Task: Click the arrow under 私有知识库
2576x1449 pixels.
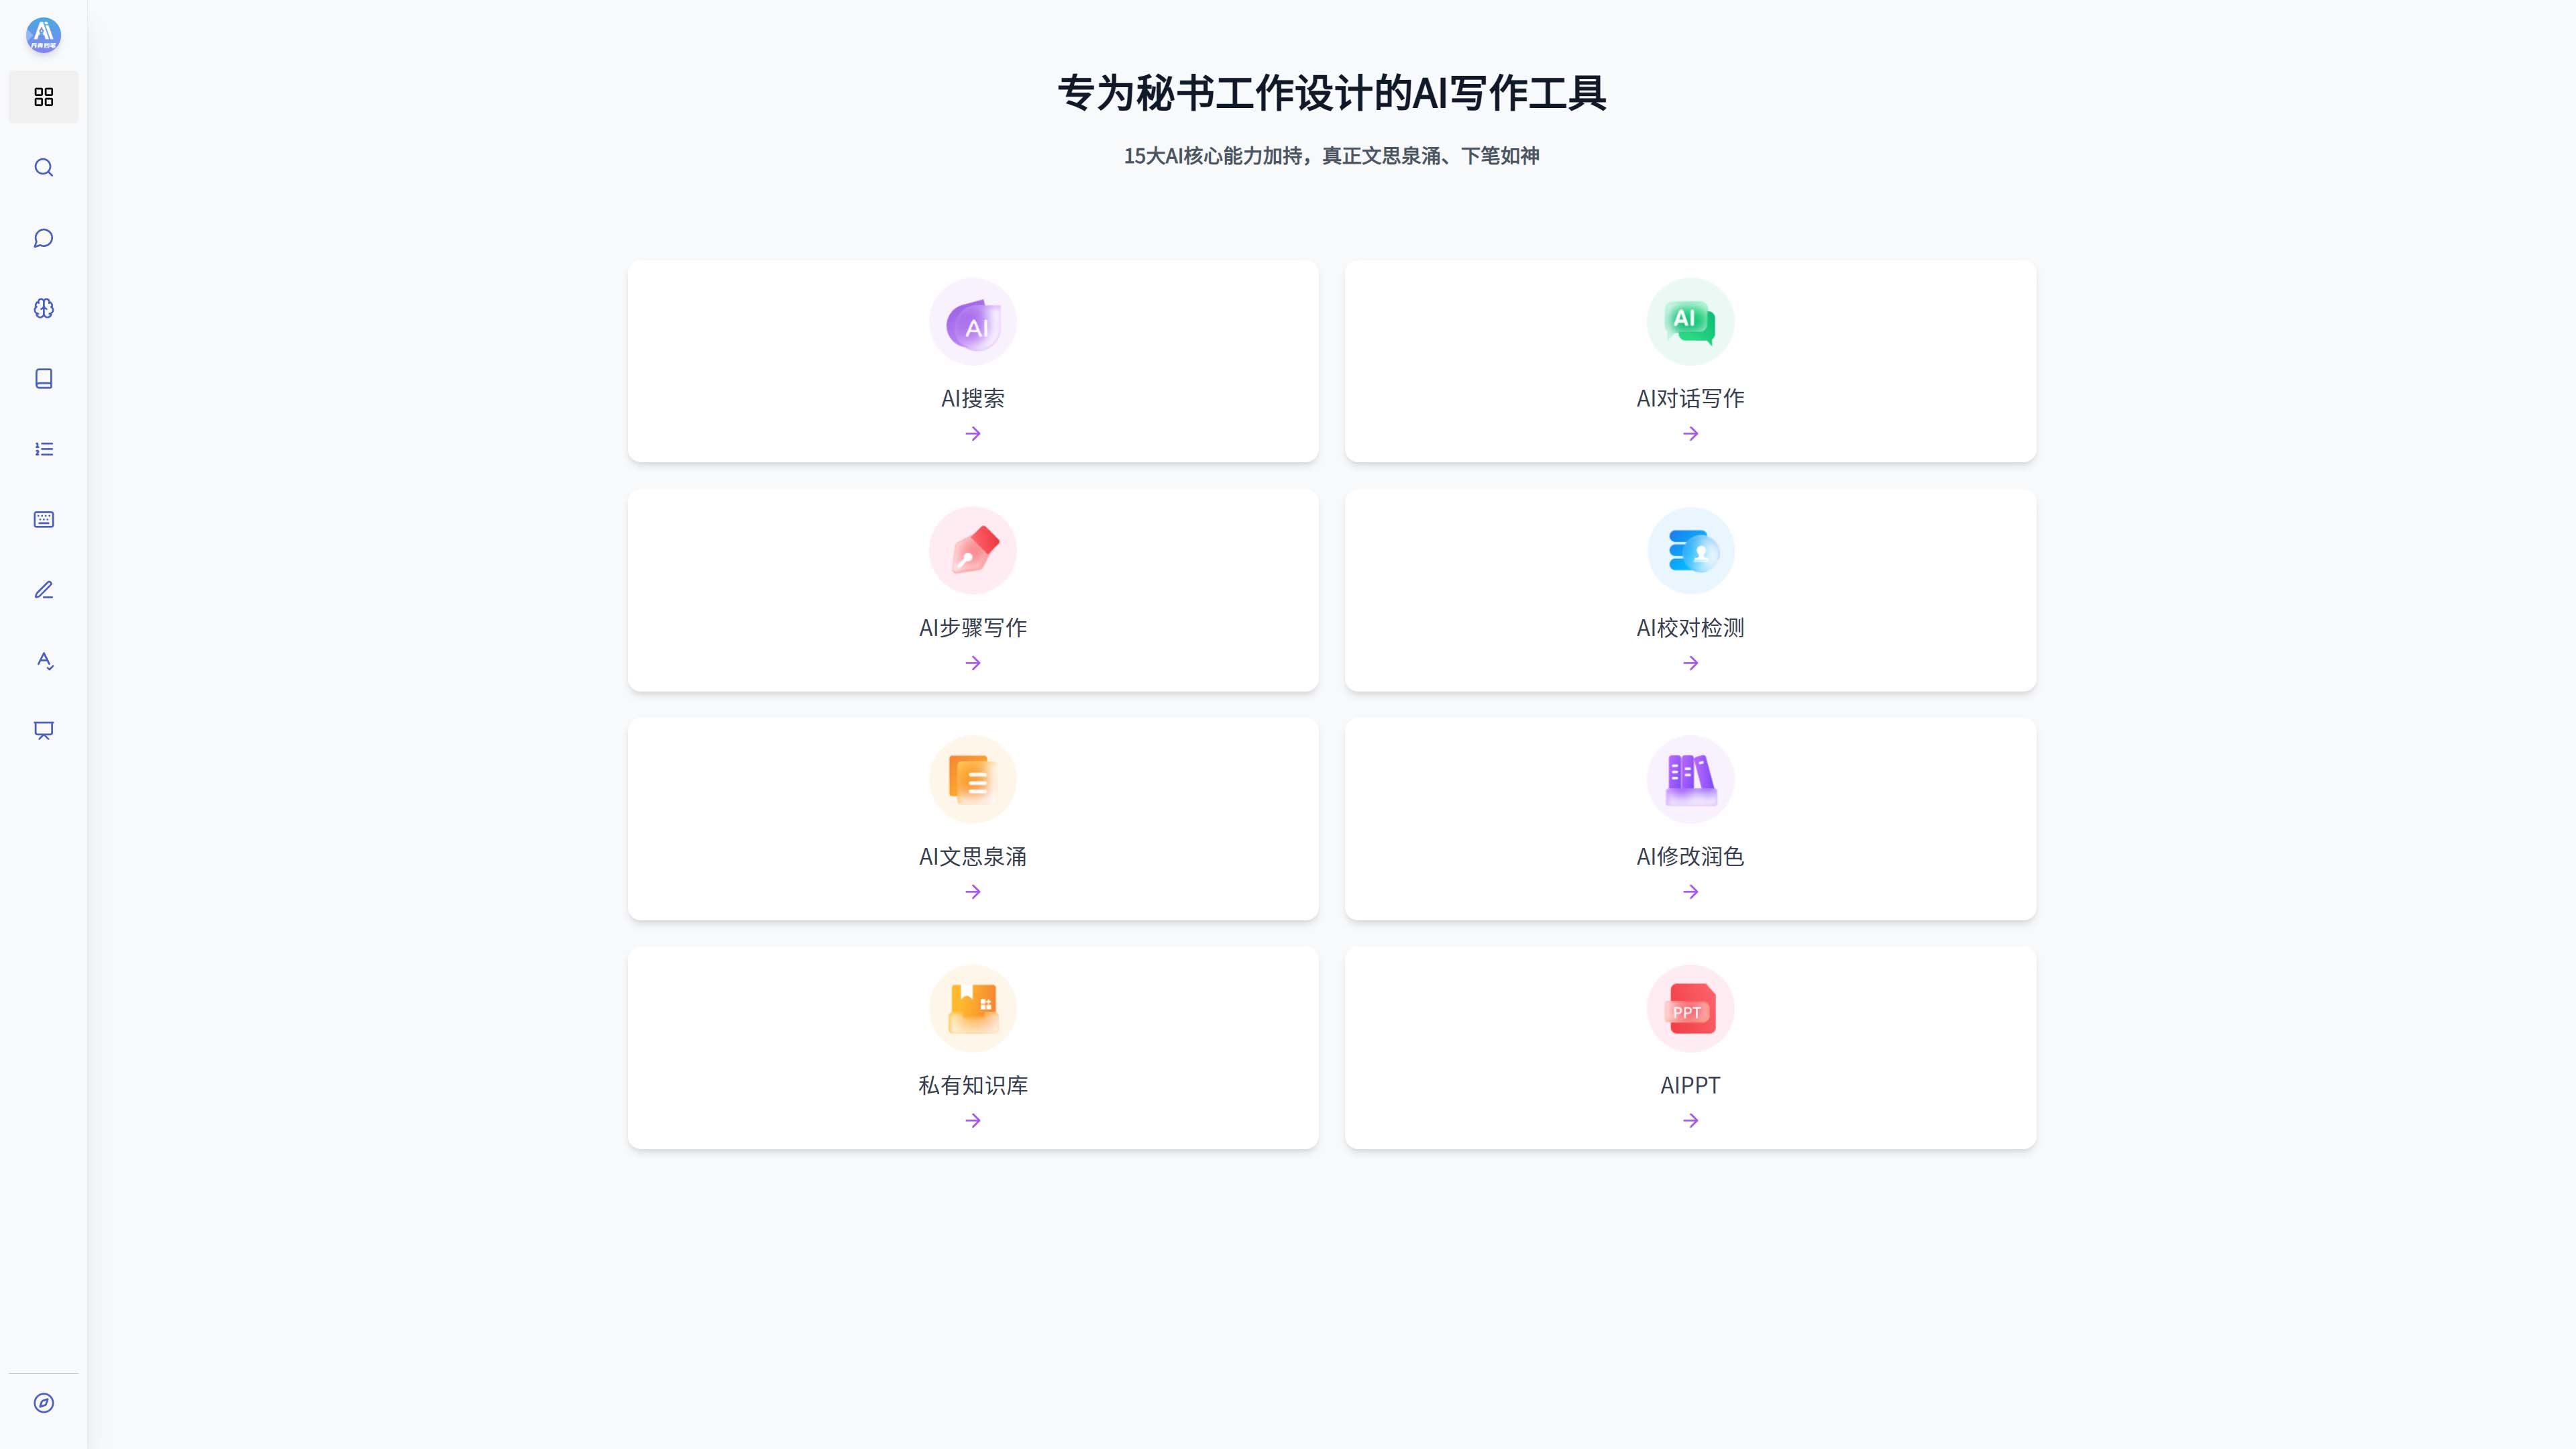Action: tap(973, 1121)
